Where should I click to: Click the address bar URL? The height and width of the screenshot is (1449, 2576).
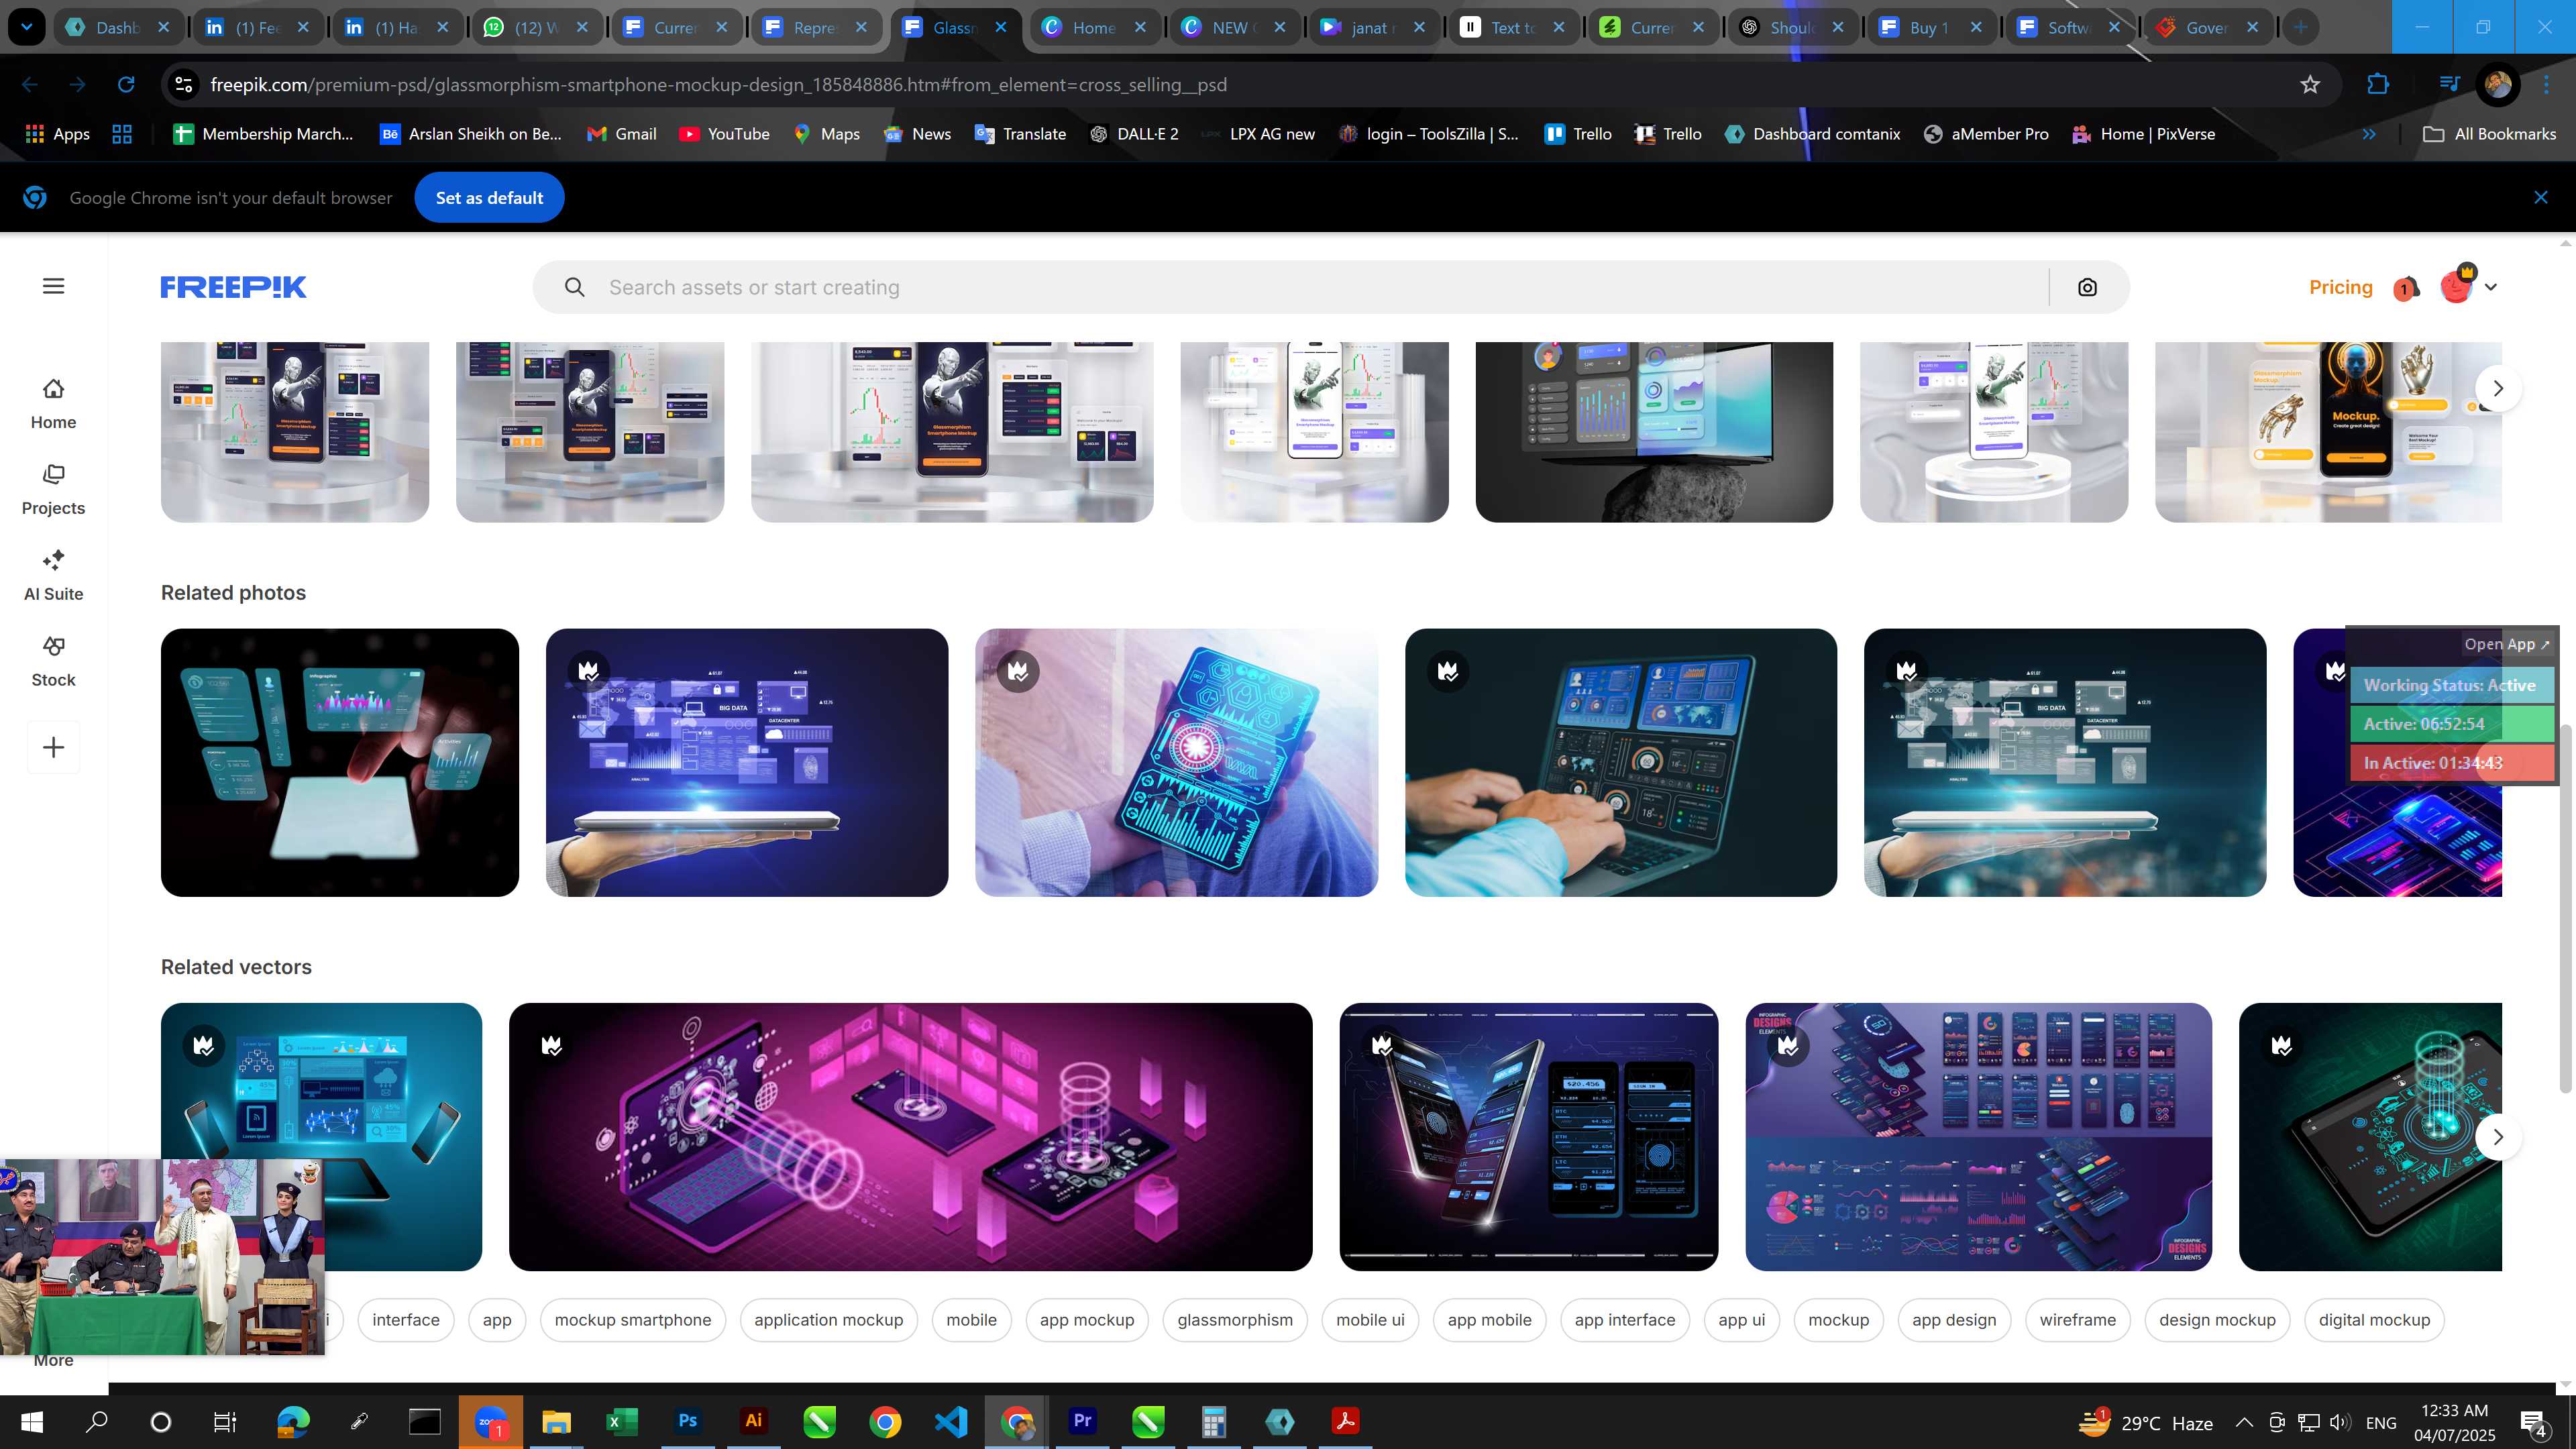[718, 85]
